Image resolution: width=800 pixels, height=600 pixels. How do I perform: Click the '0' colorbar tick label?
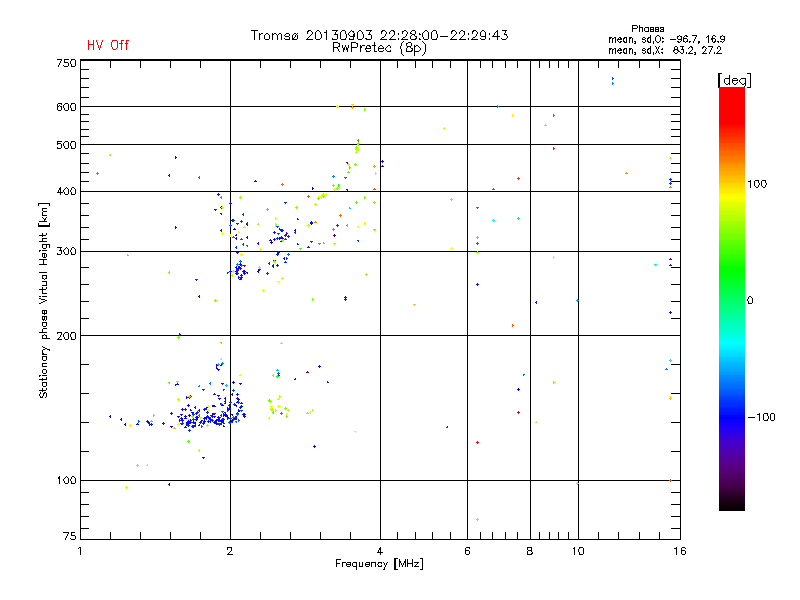pos(750,300)
